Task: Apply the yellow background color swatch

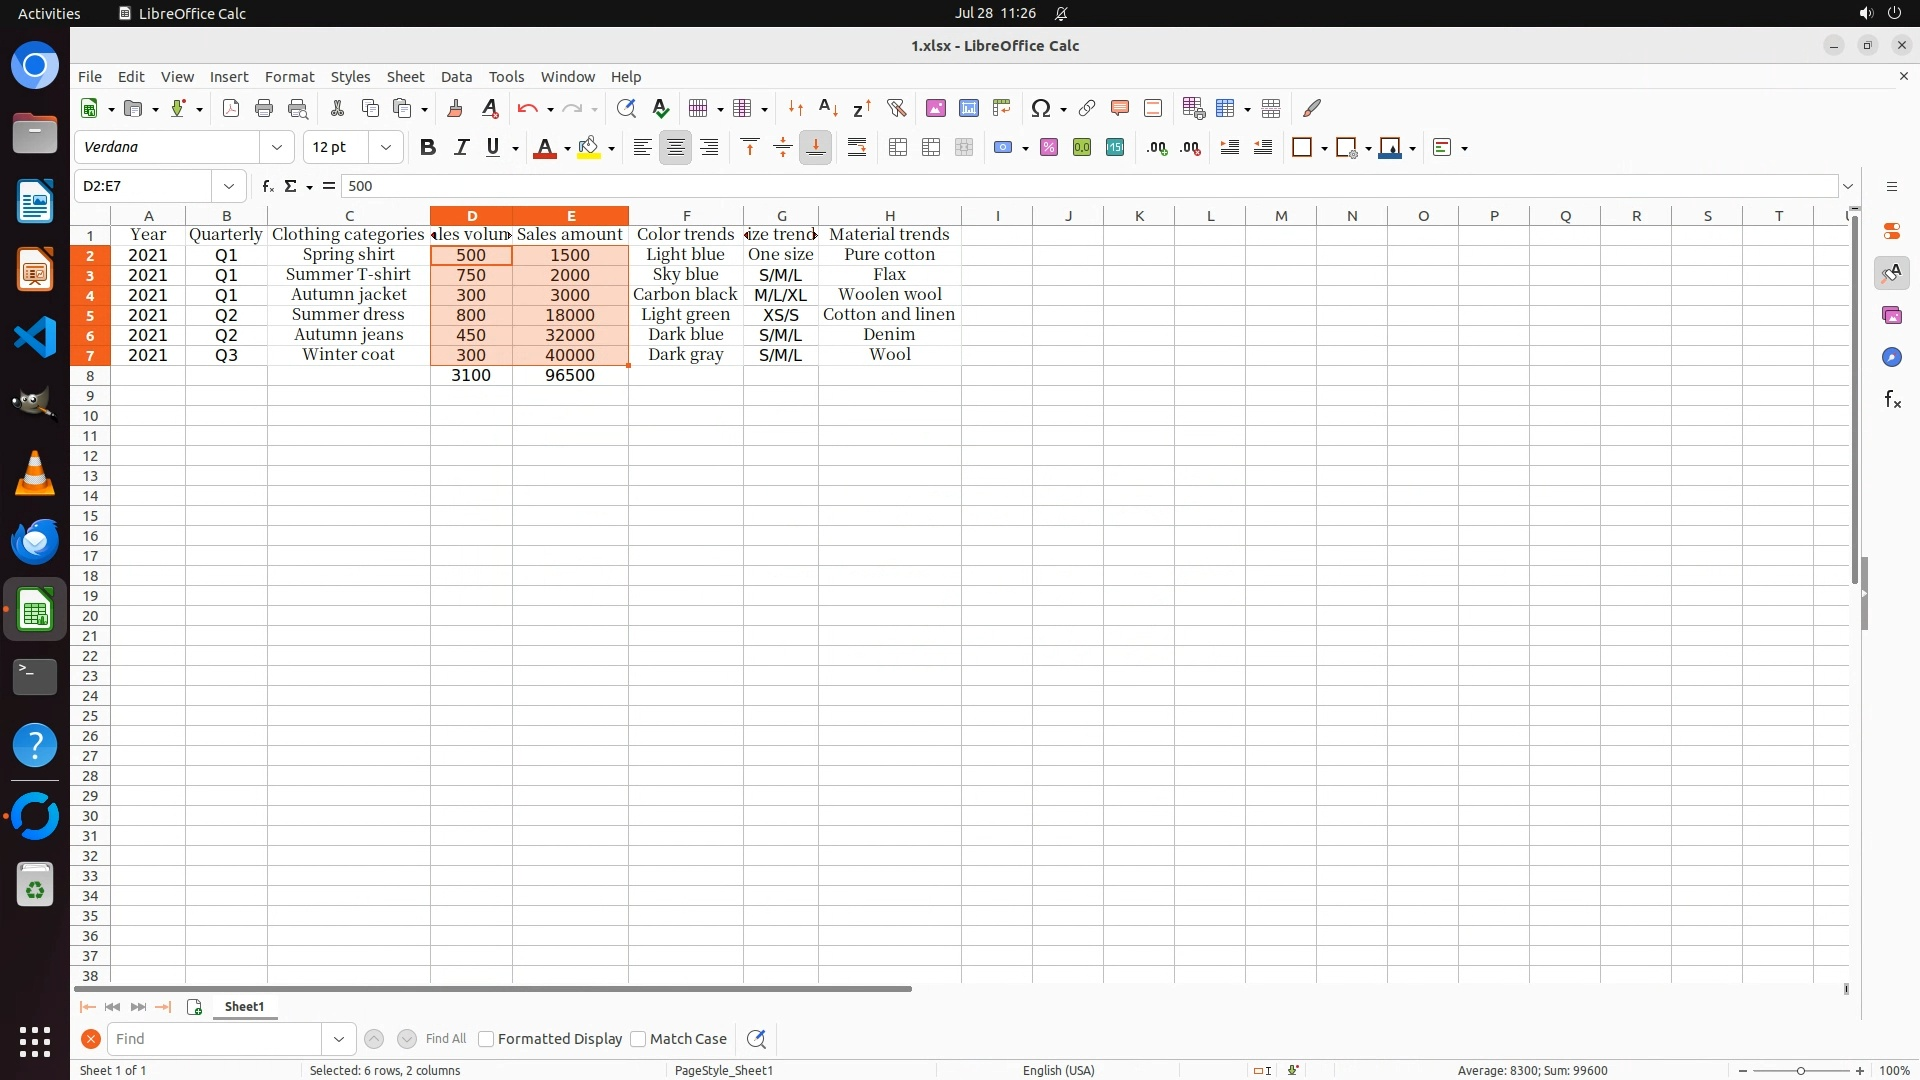Action: (x=589, y=148)
